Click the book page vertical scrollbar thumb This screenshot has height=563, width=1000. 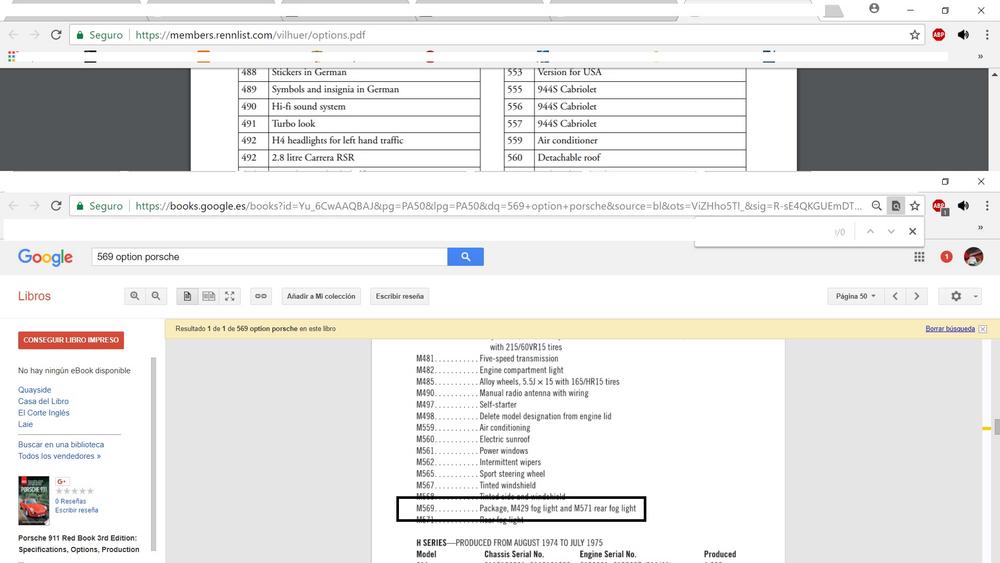(996, 426)
